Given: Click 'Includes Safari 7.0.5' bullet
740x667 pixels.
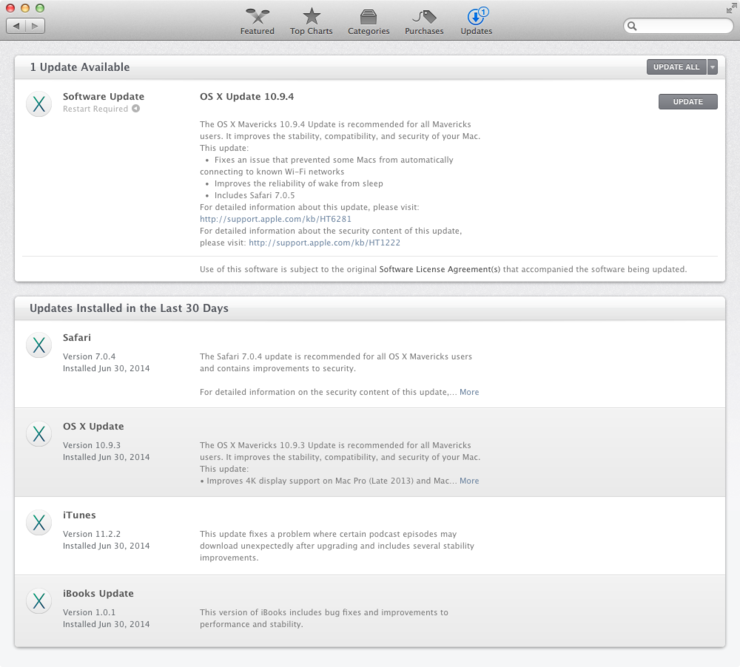Looking at the screenshot, I should [254, 195].
